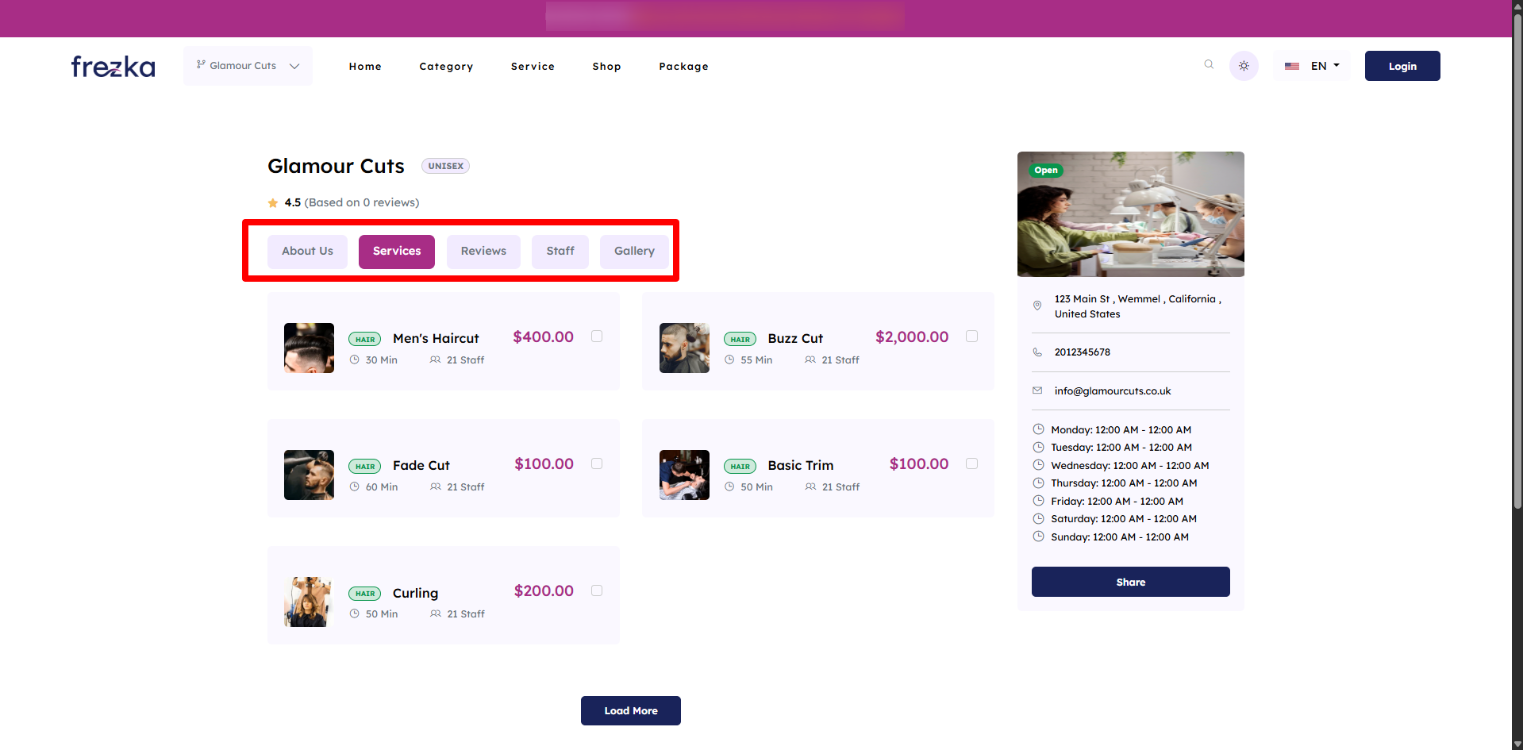Click the US flag language icon
The height and width of the screenshot is (750, 1523).
coord(1292,66)
